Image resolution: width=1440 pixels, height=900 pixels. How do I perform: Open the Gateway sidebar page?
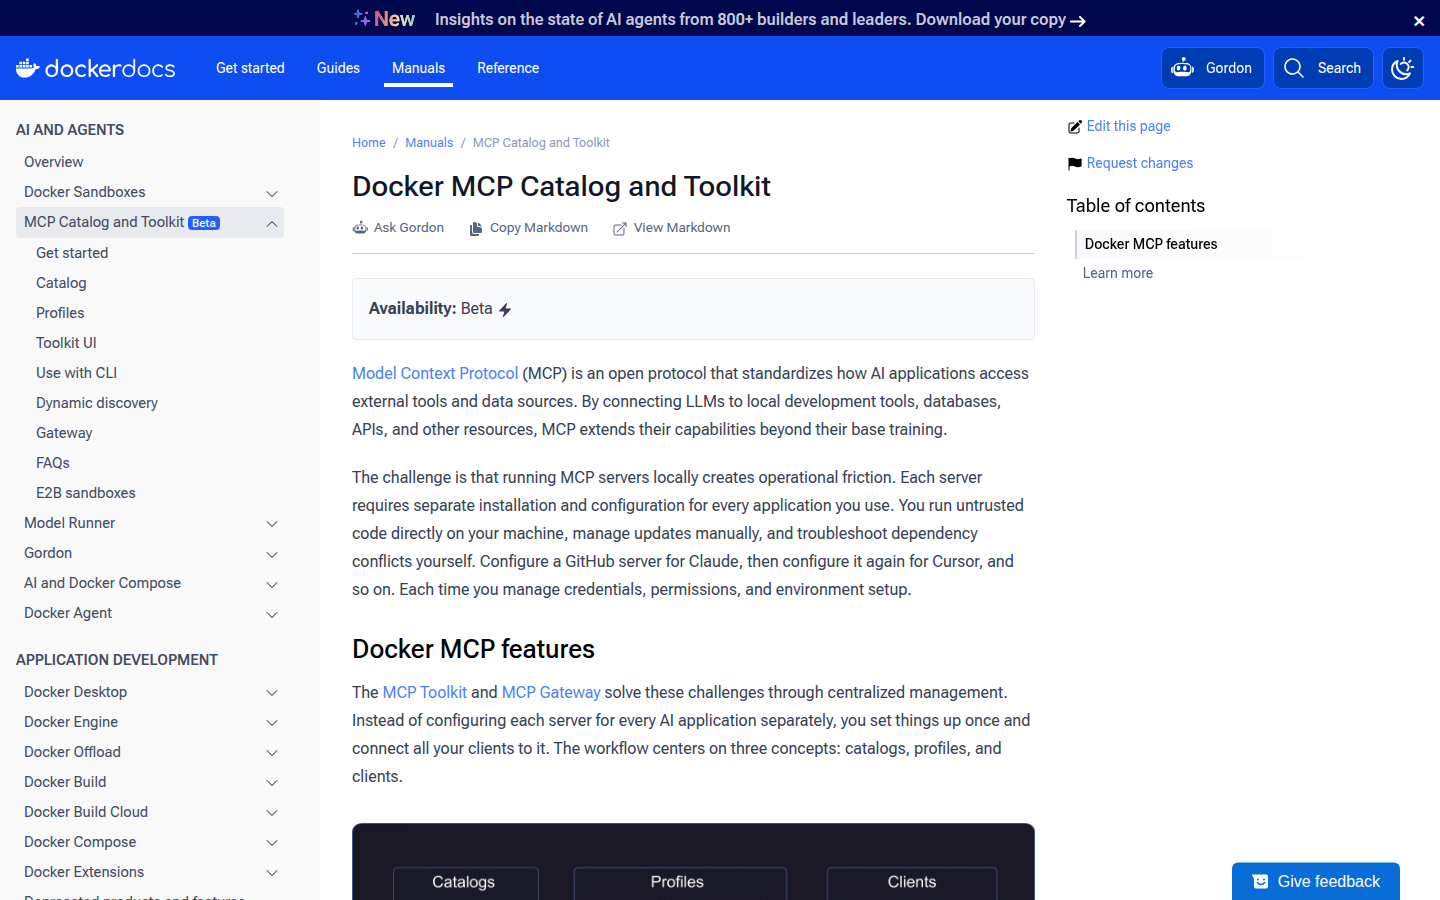[x=64, y=433]
